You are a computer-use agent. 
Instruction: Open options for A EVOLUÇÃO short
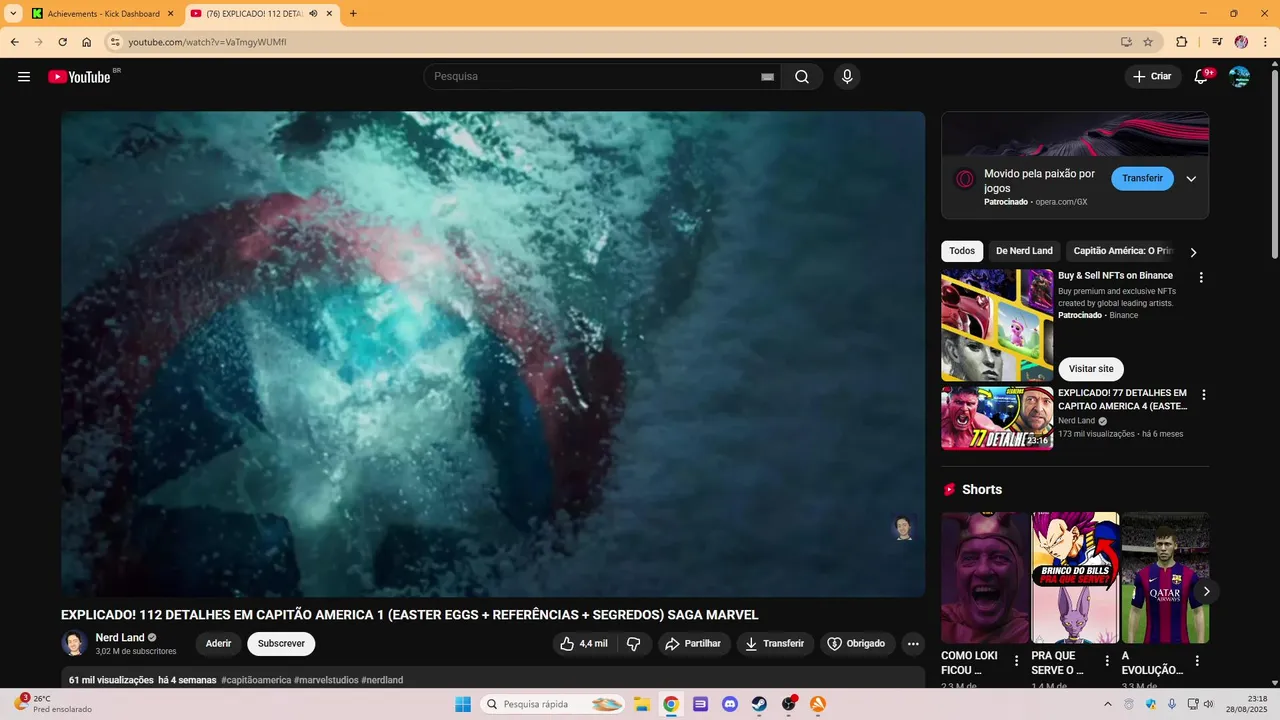click(1197, 661)
